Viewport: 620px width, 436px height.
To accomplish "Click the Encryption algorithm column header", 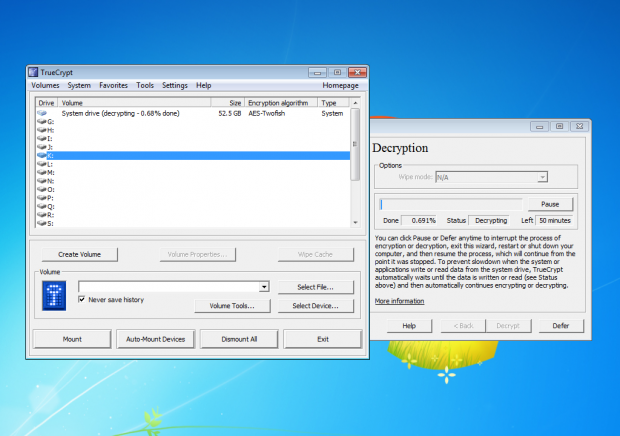I will tap(281, 103).
